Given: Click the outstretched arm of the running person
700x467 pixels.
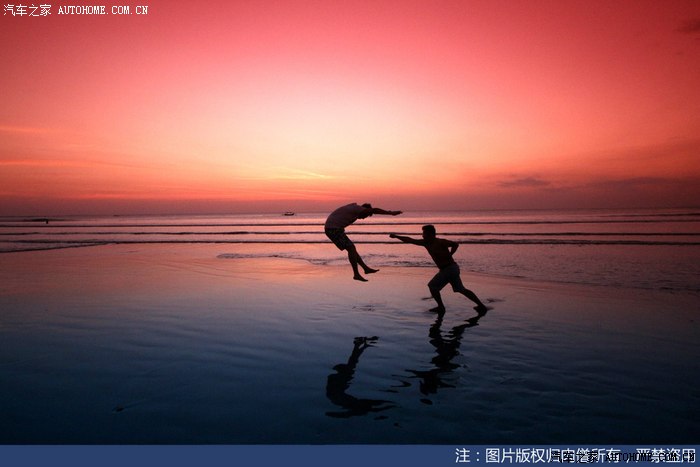Looking at the screenshot, I should click(x=405, y=239).
